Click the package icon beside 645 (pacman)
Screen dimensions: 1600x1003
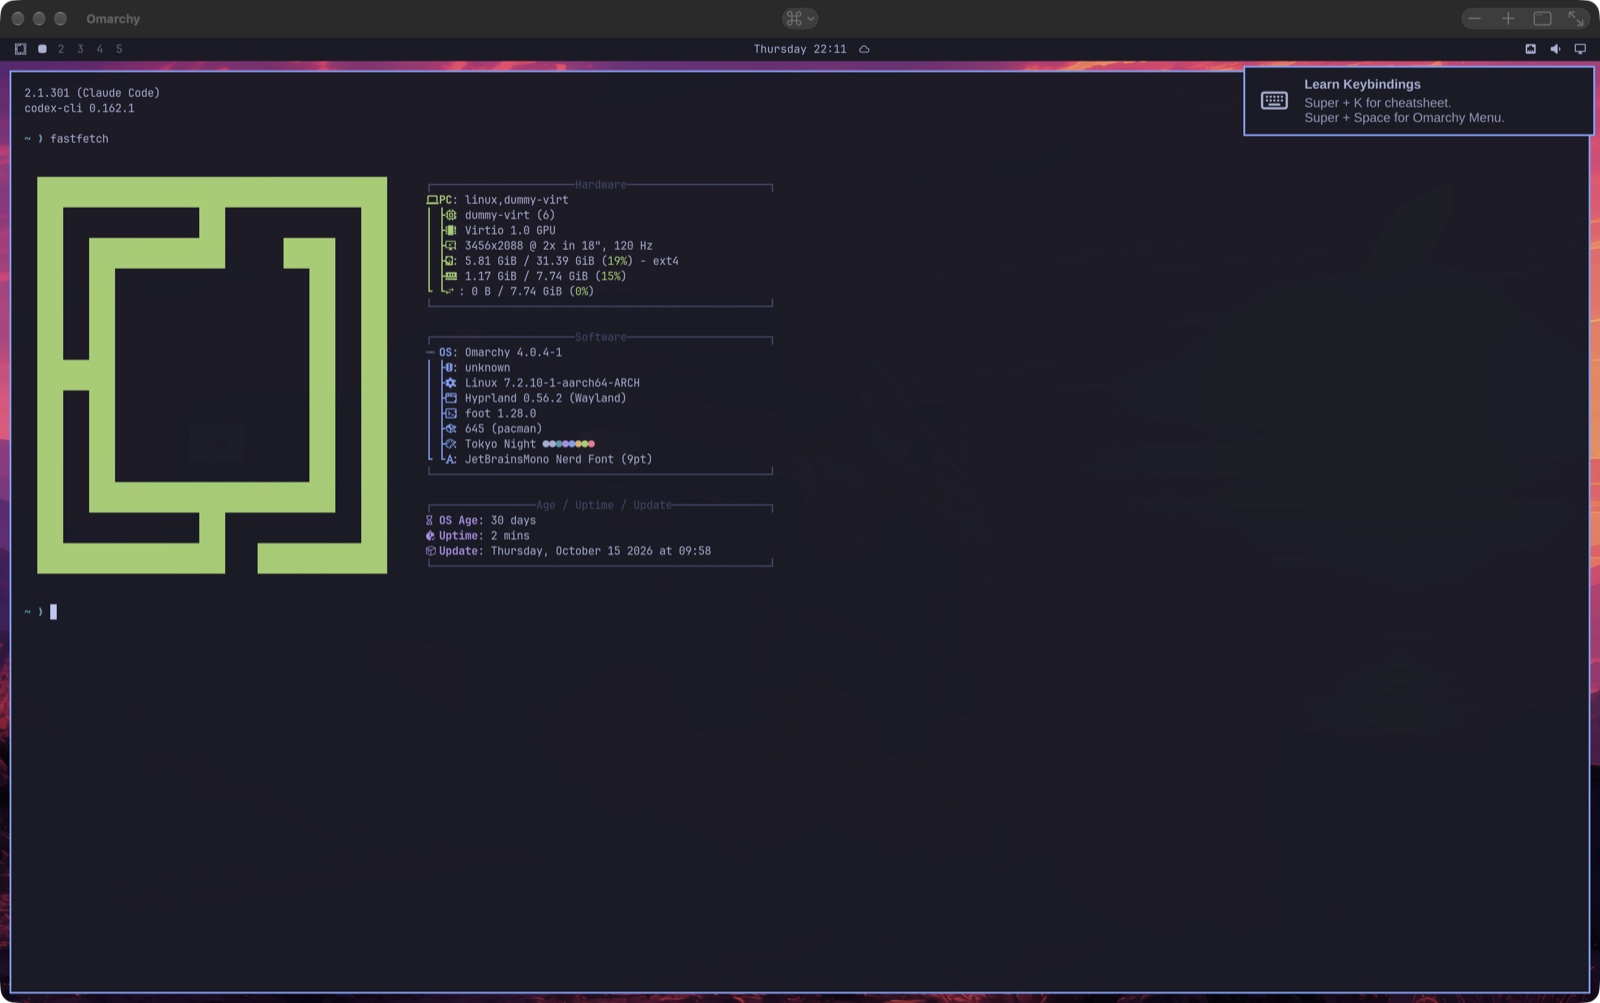450,429
